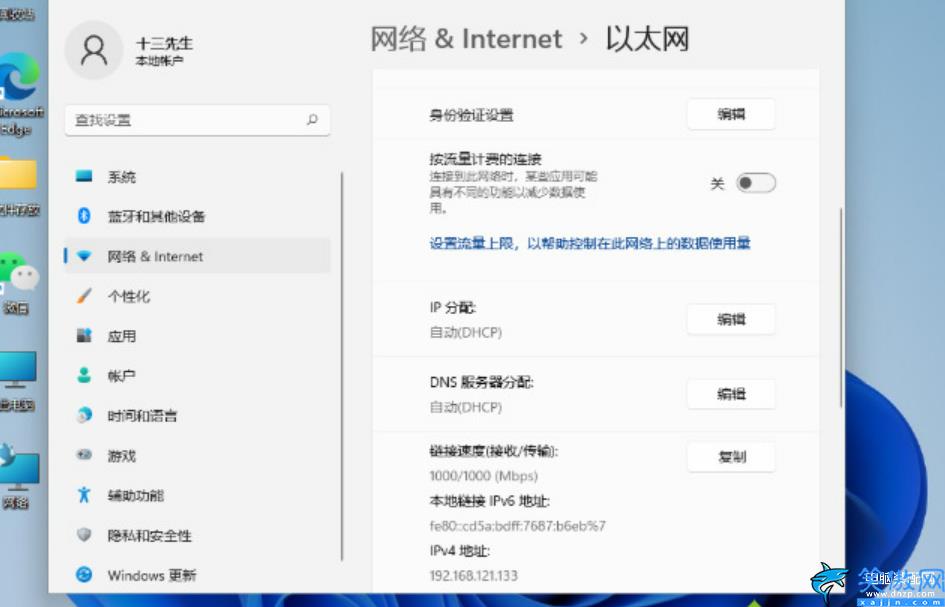
Task: Select 隐私和安全性 in the sidebar
Action: (x=197, y=535)
